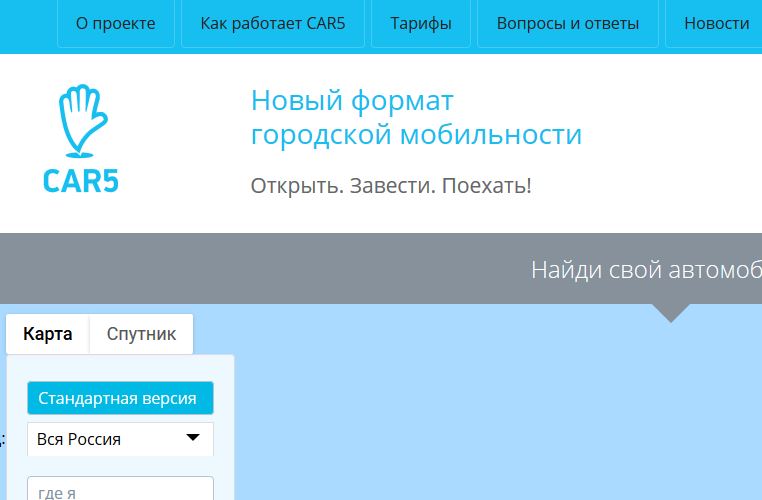
Task: Focus the где я input field
Action: pos(120,490)
